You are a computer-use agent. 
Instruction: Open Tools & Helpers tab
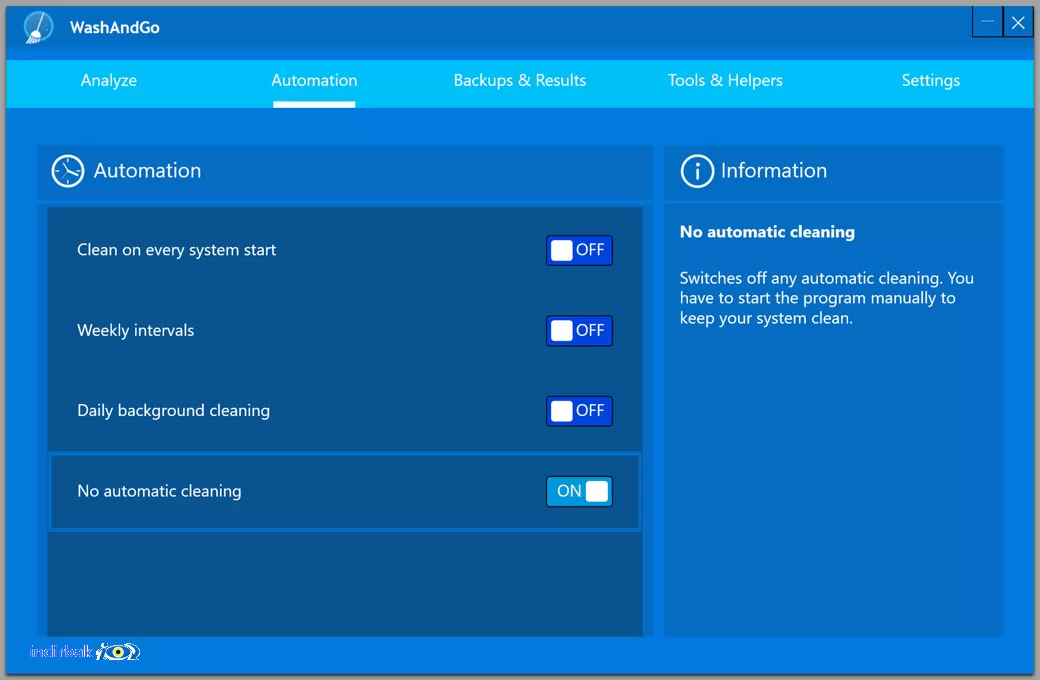[725, 80]
